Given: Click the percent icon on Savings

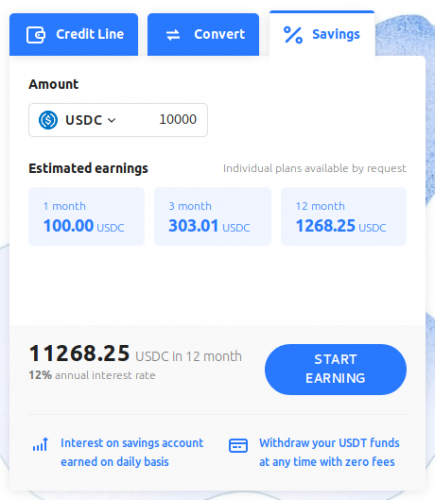Looking at the screenshot, I should [x=293, y=35].
